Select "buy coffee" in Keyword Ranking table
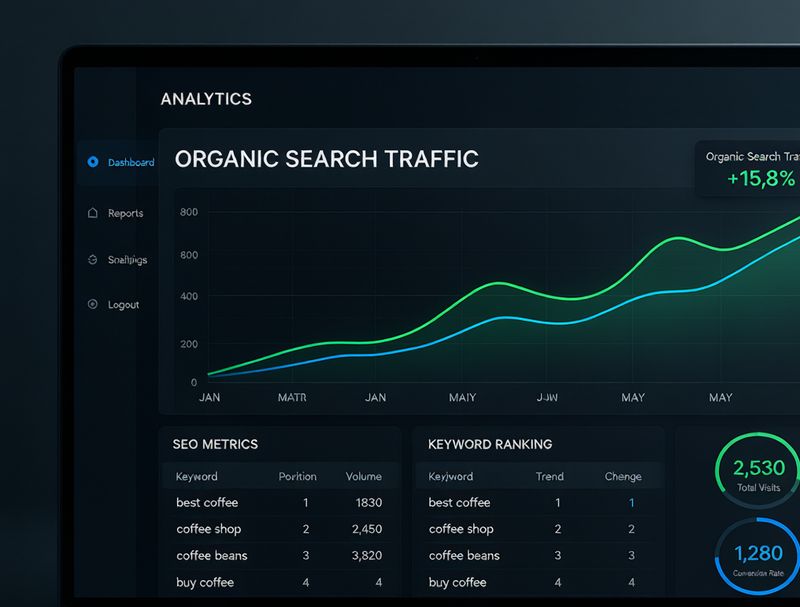This screenshot has width=800, height=607. (458, 583)
